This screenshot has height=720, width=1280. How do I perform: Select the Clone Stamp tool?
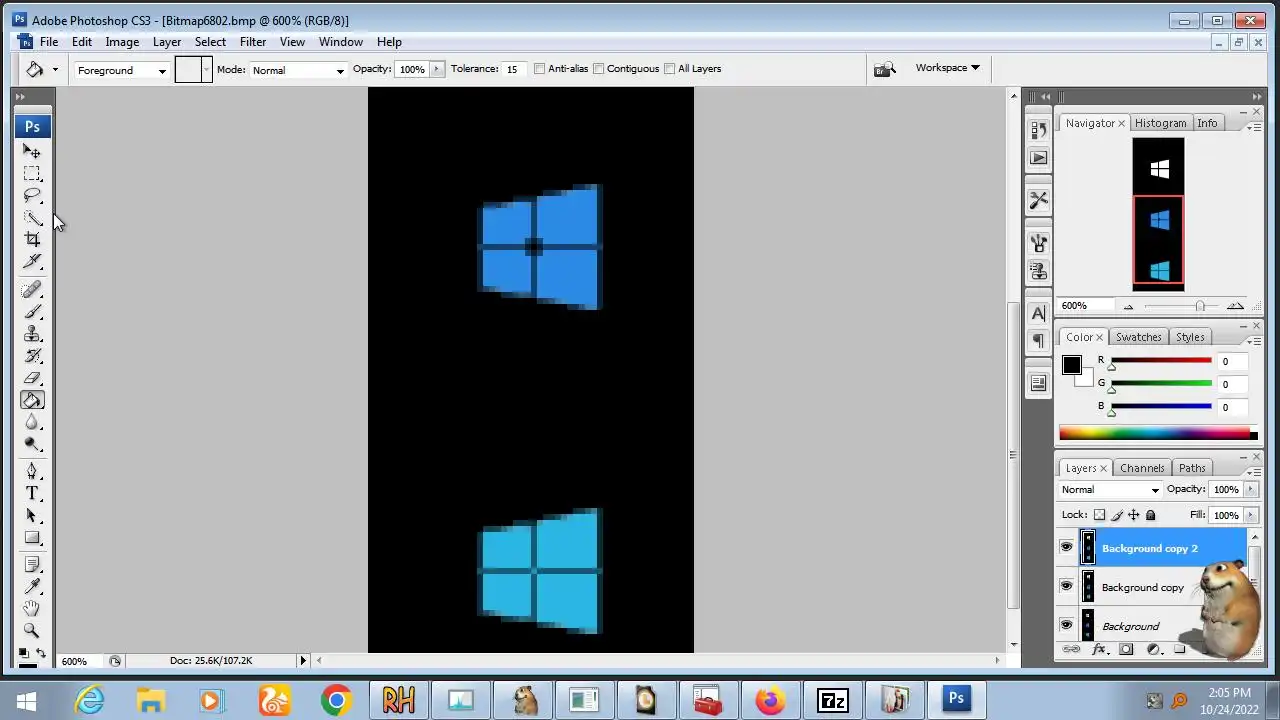(x=32, y=334)
